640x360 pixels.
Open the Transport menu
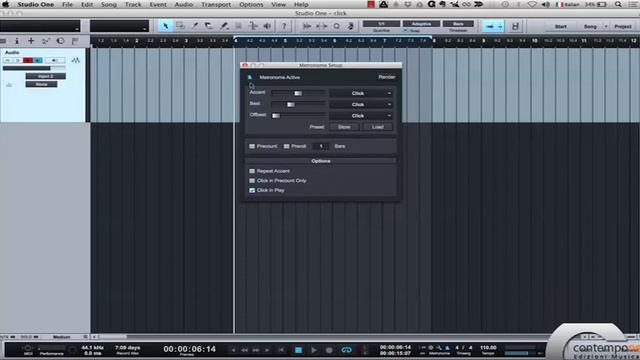click(216, 4)
